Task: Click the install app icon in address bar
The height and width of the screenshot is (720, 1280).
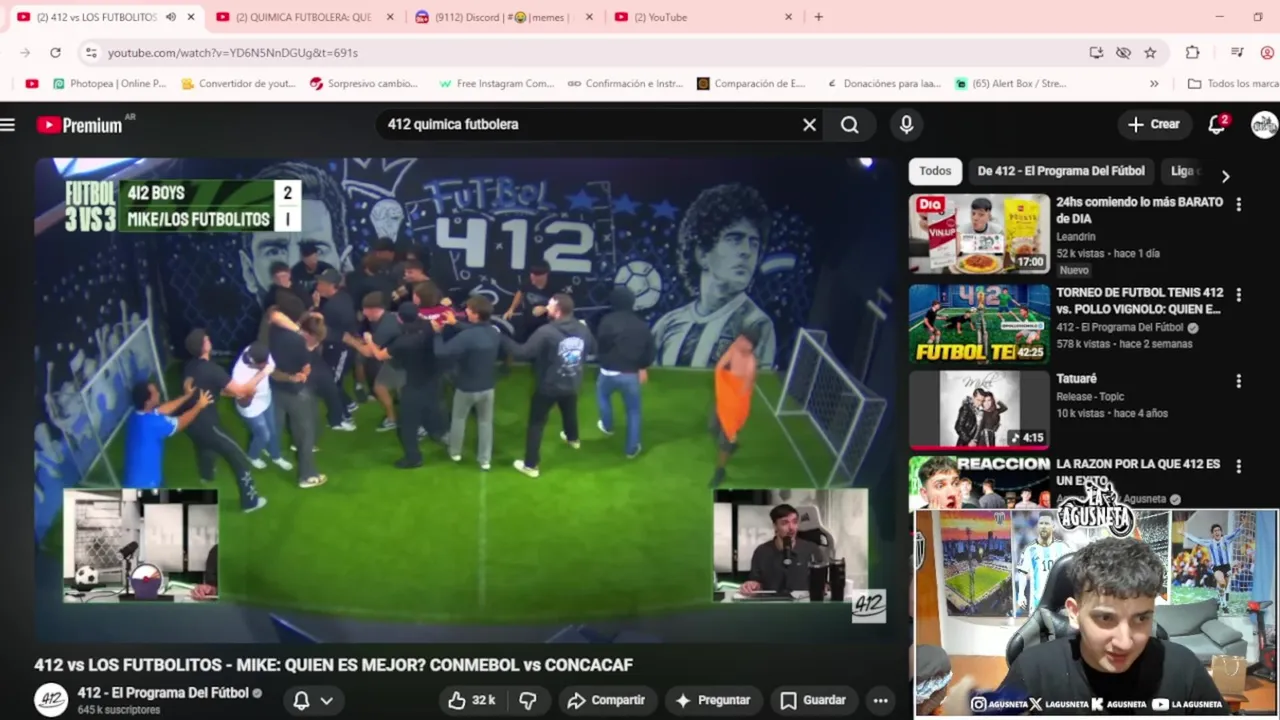Action: coord(1096,52)
